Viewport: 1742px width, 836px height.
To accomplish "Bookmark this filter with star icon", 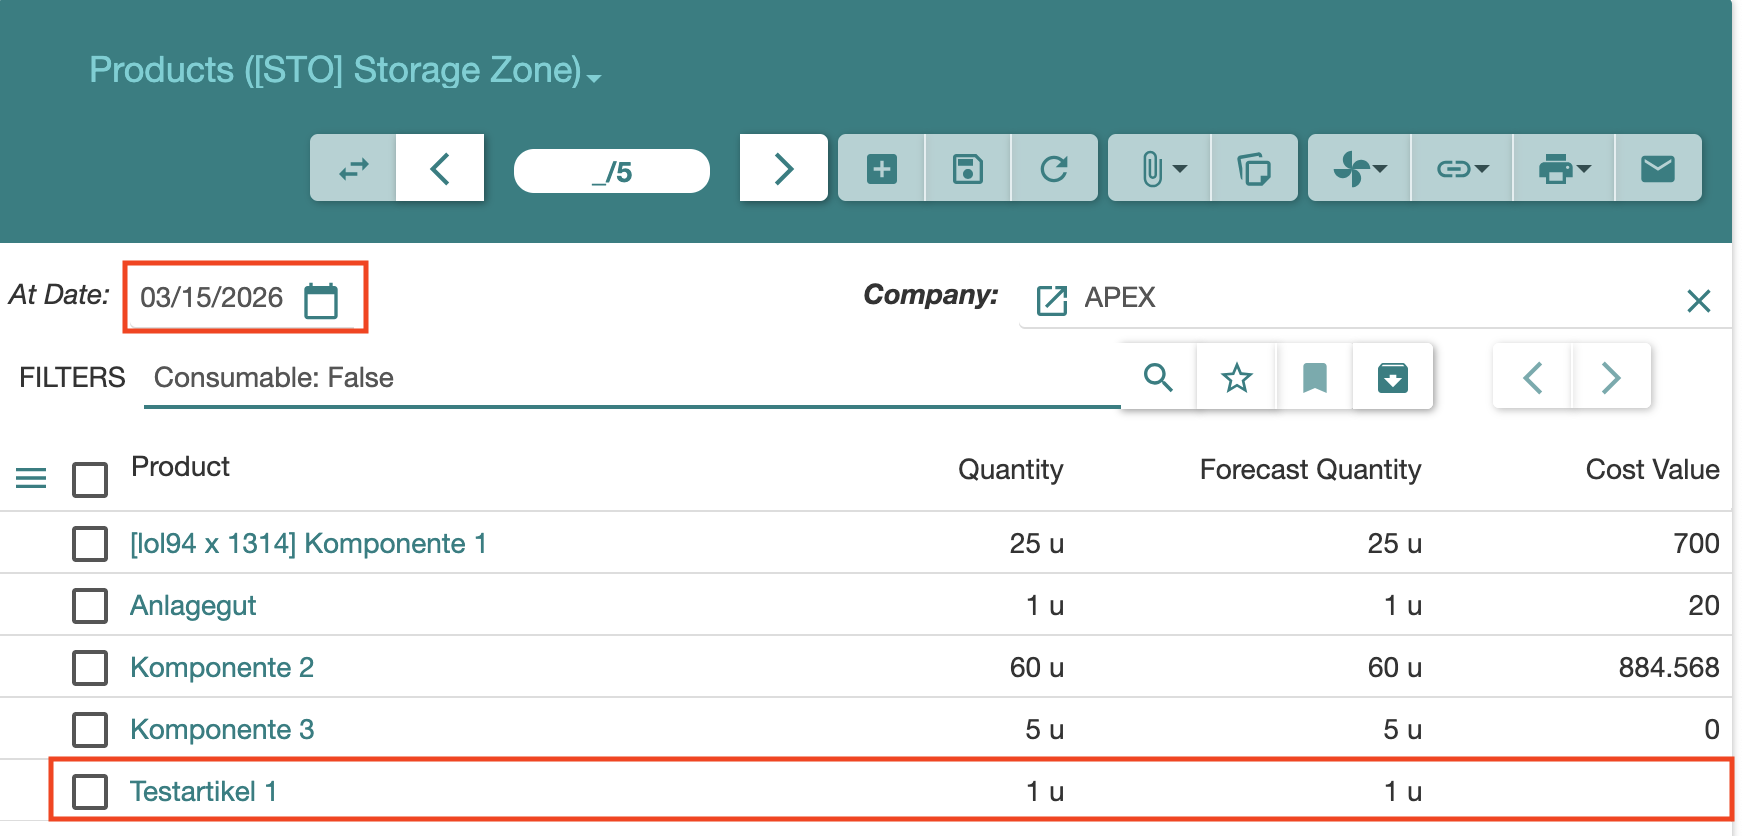I will [1236, 377].
